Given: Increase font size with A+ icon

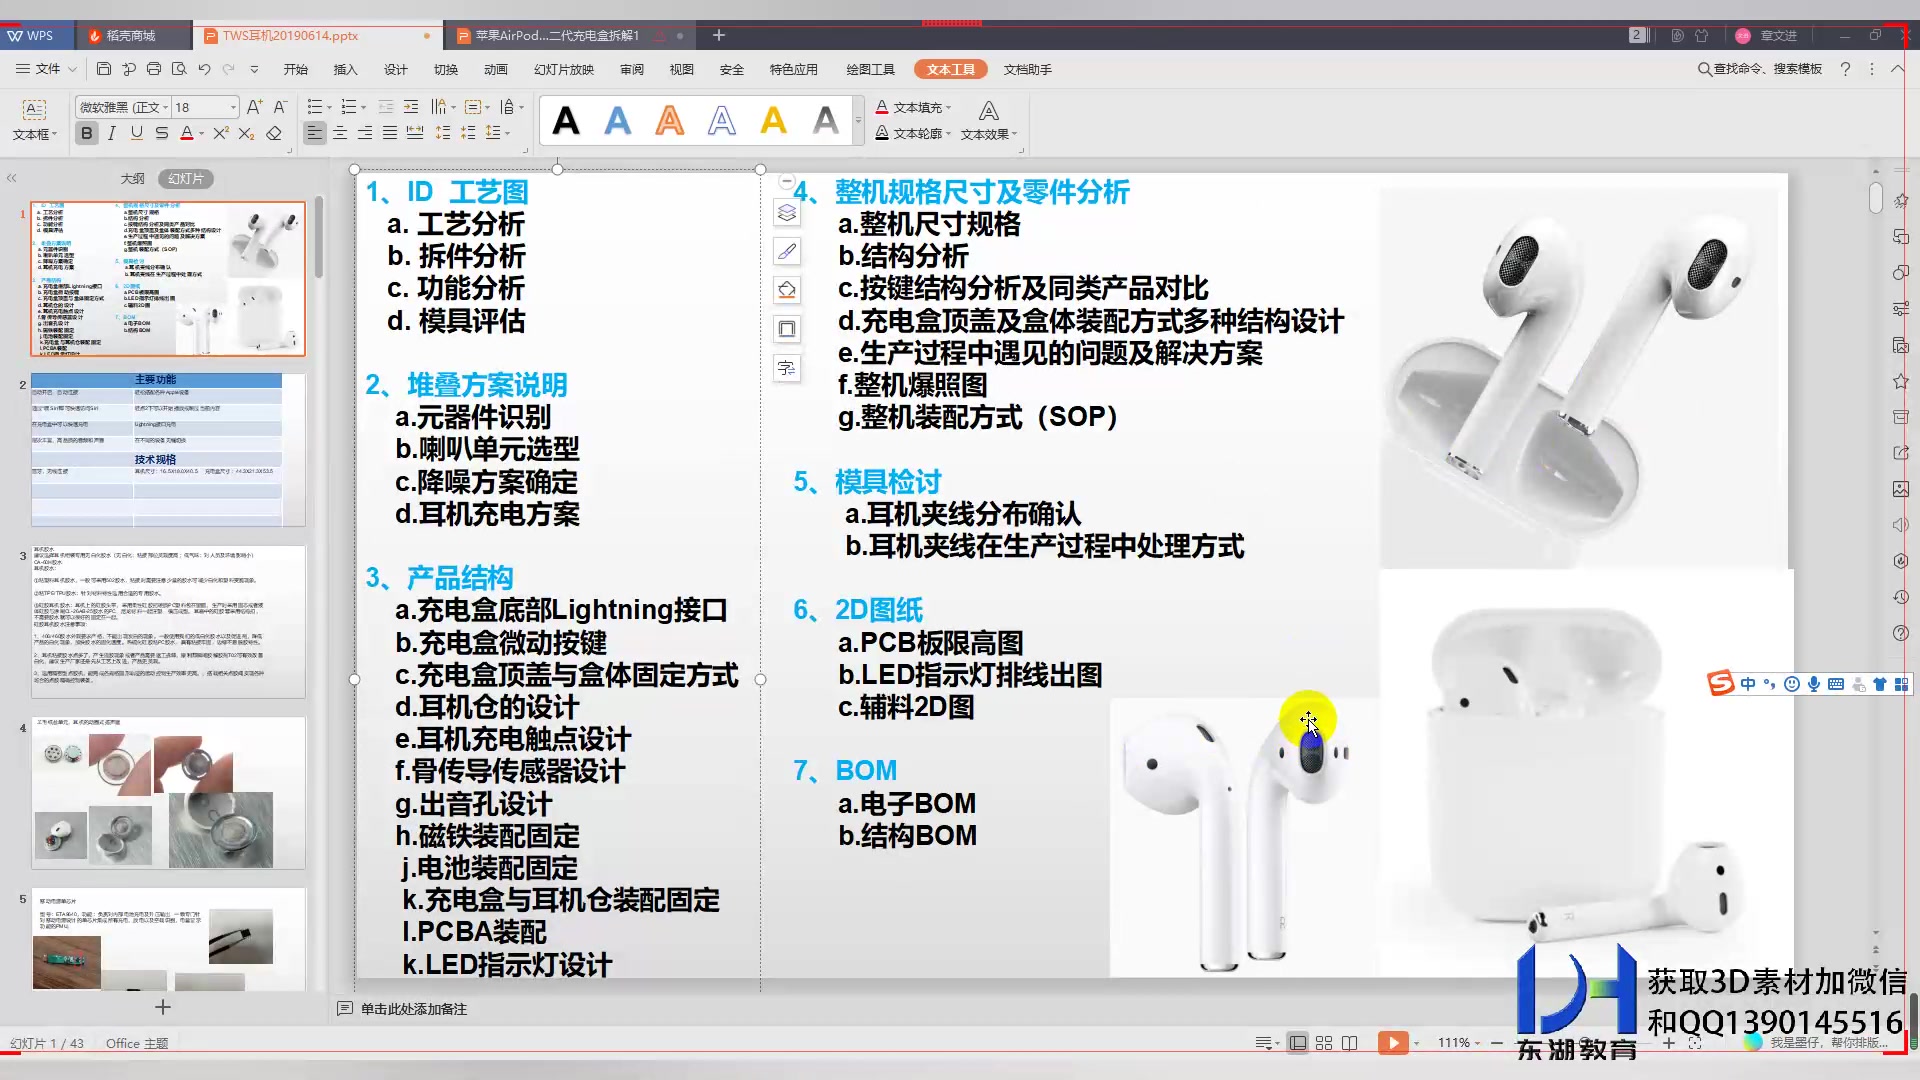Looking at the screenshot, I should [x=254, y=107].
